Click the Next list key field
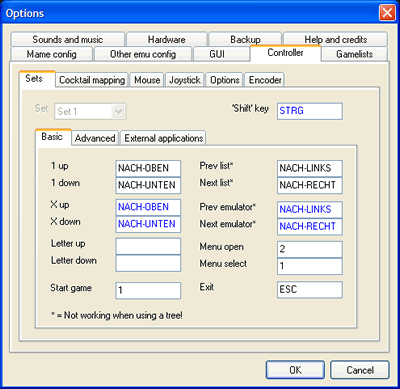This screenshot has width=400, height=389. pyautogui.click(x=310, y=185)
